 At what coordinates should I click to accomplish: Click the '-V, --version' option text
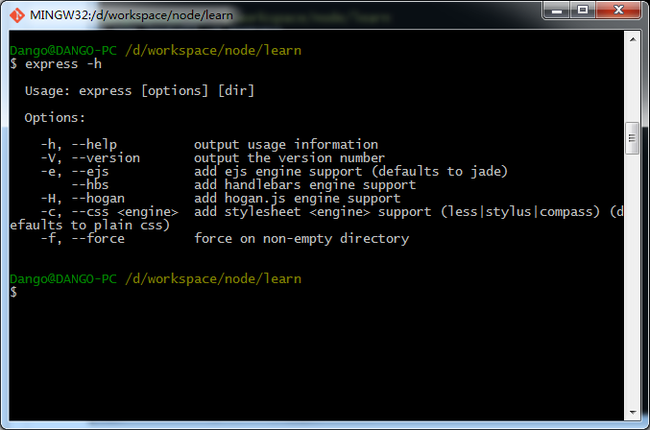[x=90, y=158]
